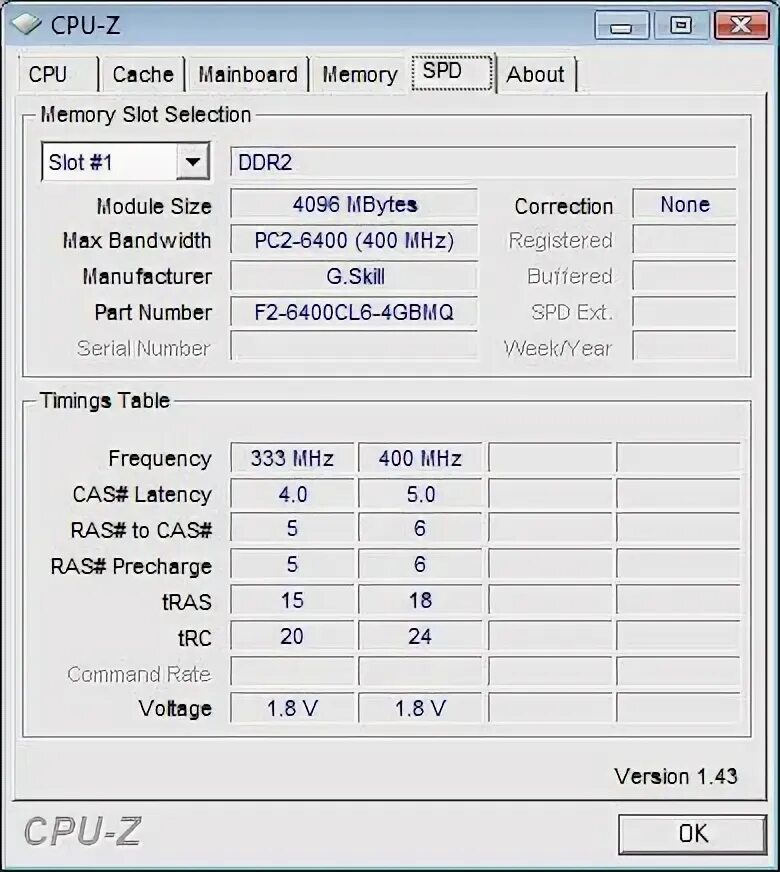
Task: Maximize the CPU-Z window
Action: [681, 25]
